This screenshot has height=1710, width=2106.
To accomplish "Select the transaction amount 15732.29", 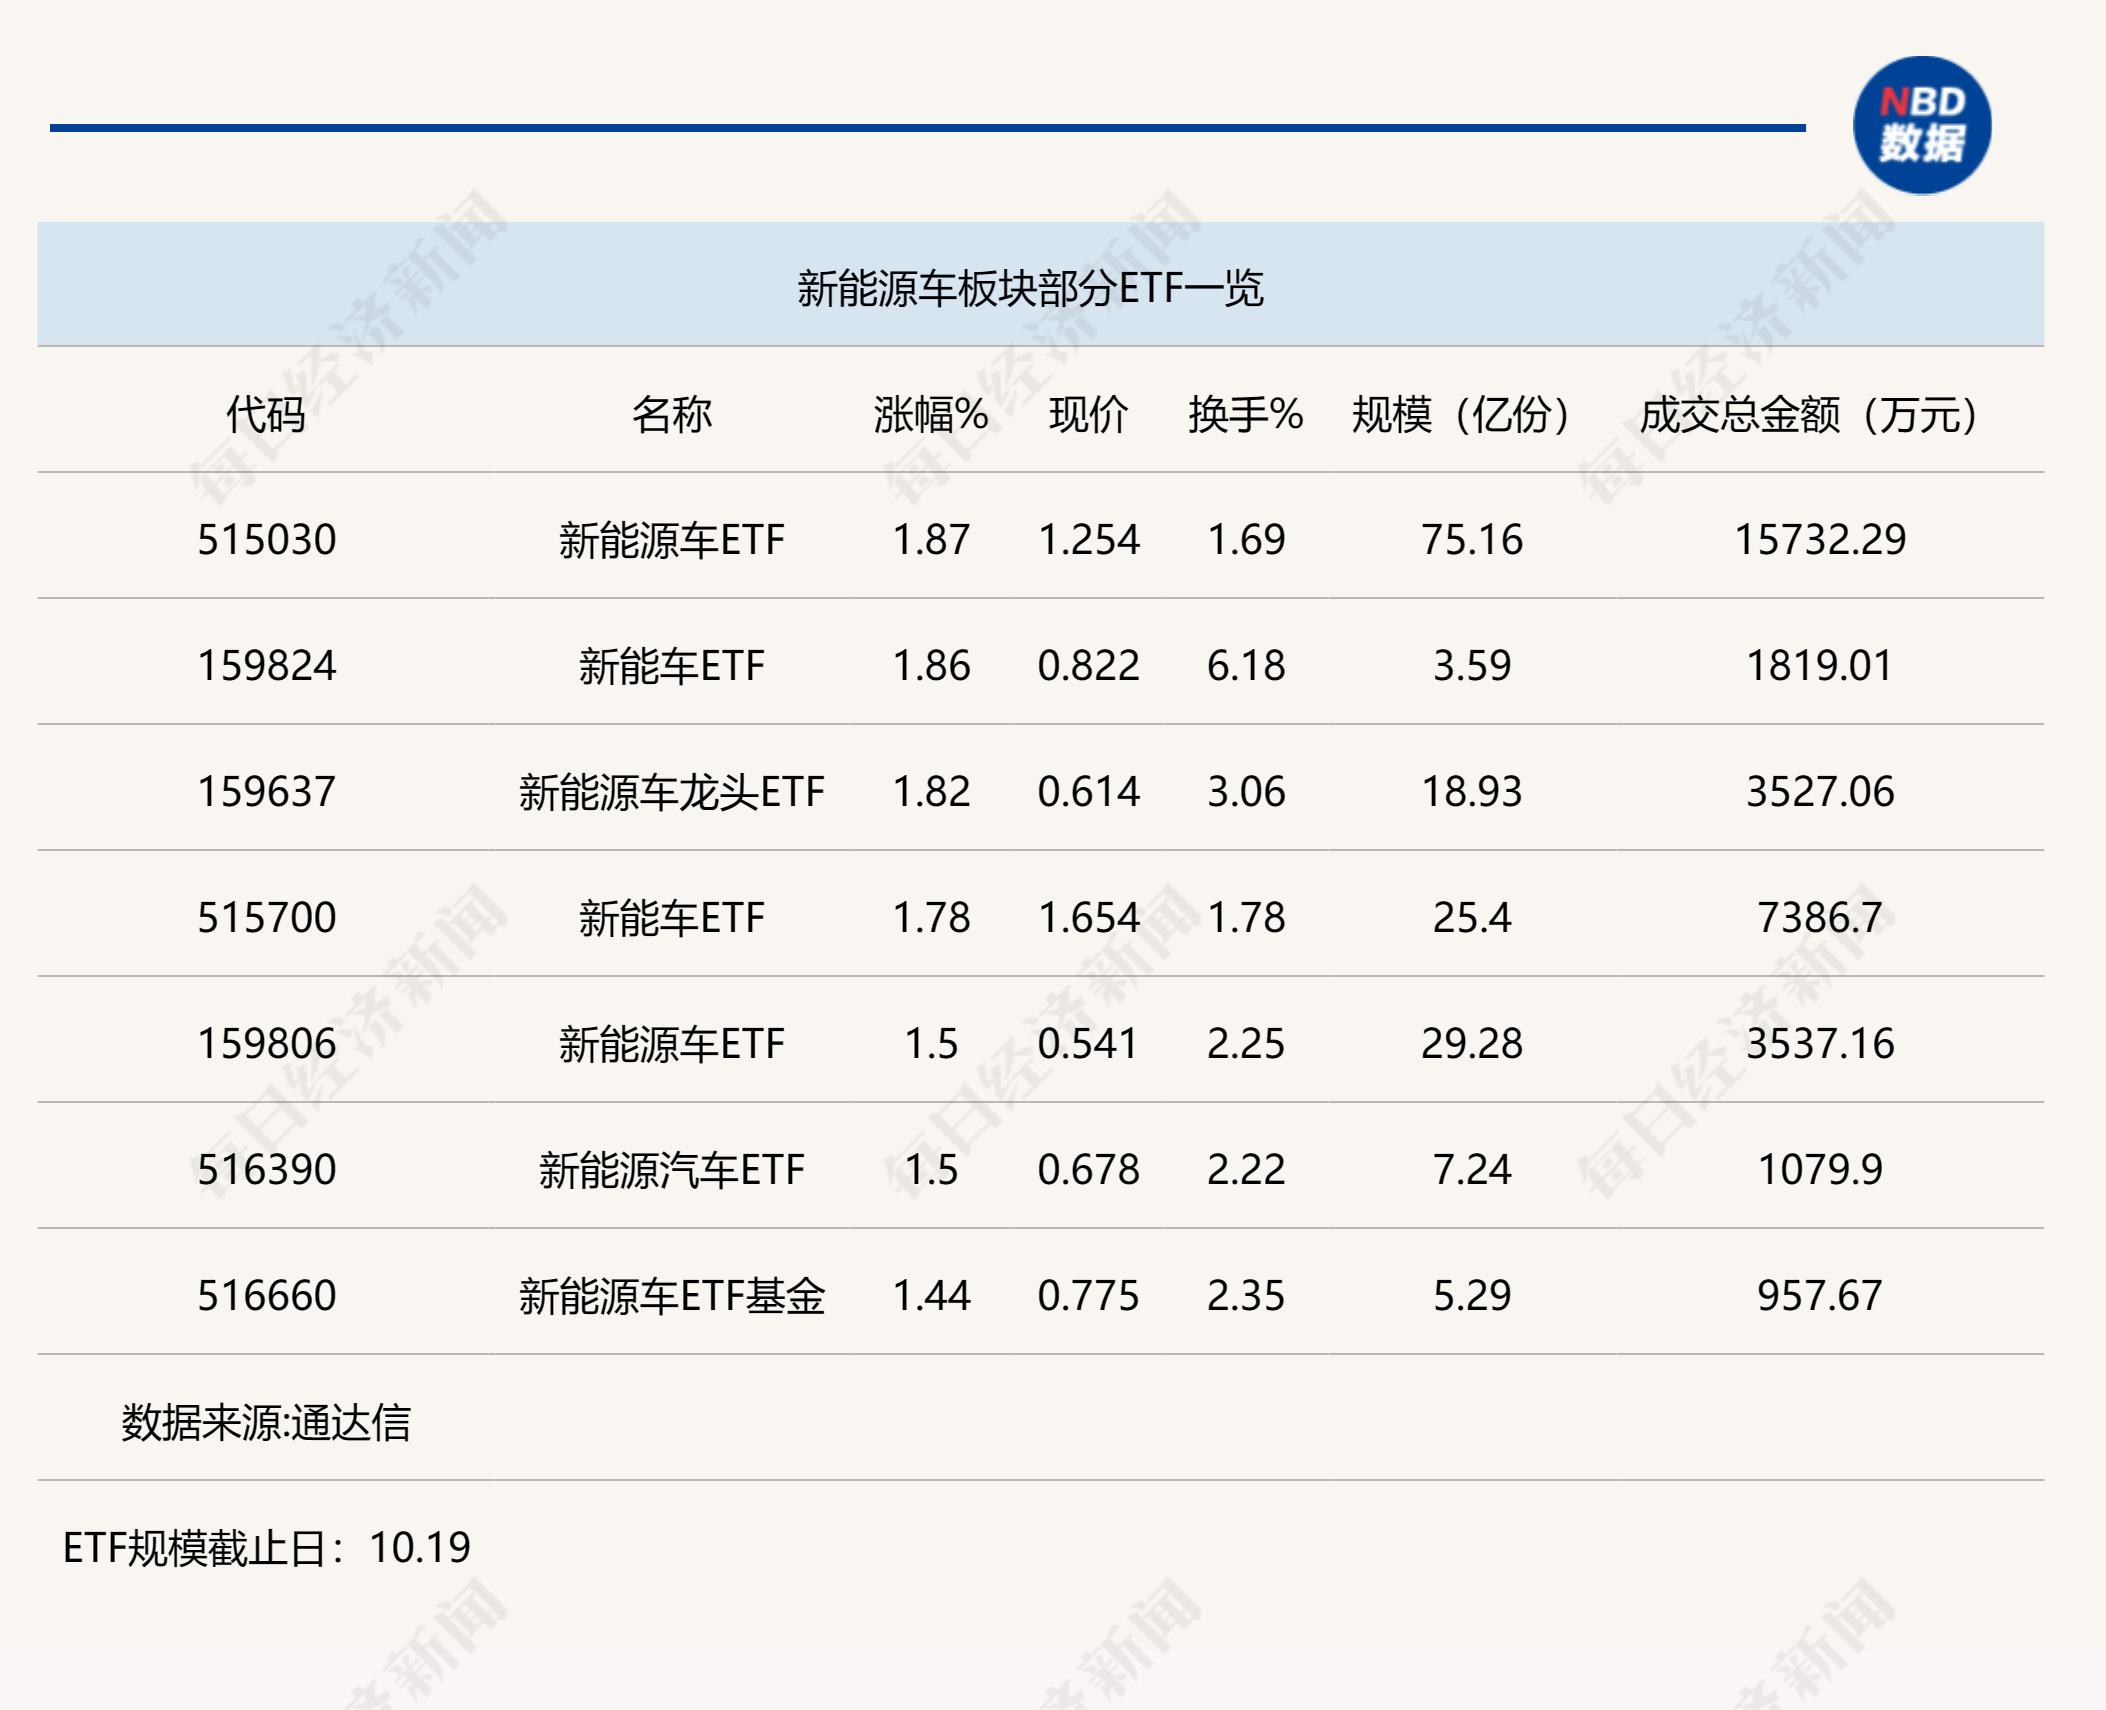I will pyautogui.click(x=1820, y=540).
